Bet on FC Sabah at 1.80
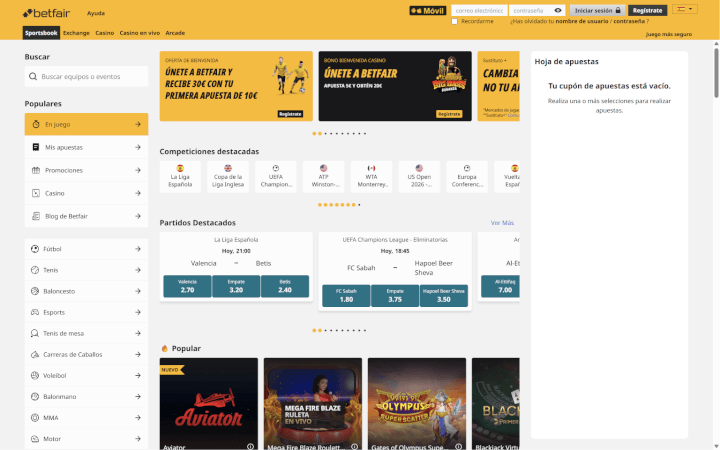This screenshot has height=450, width=720. click(346, 296)
